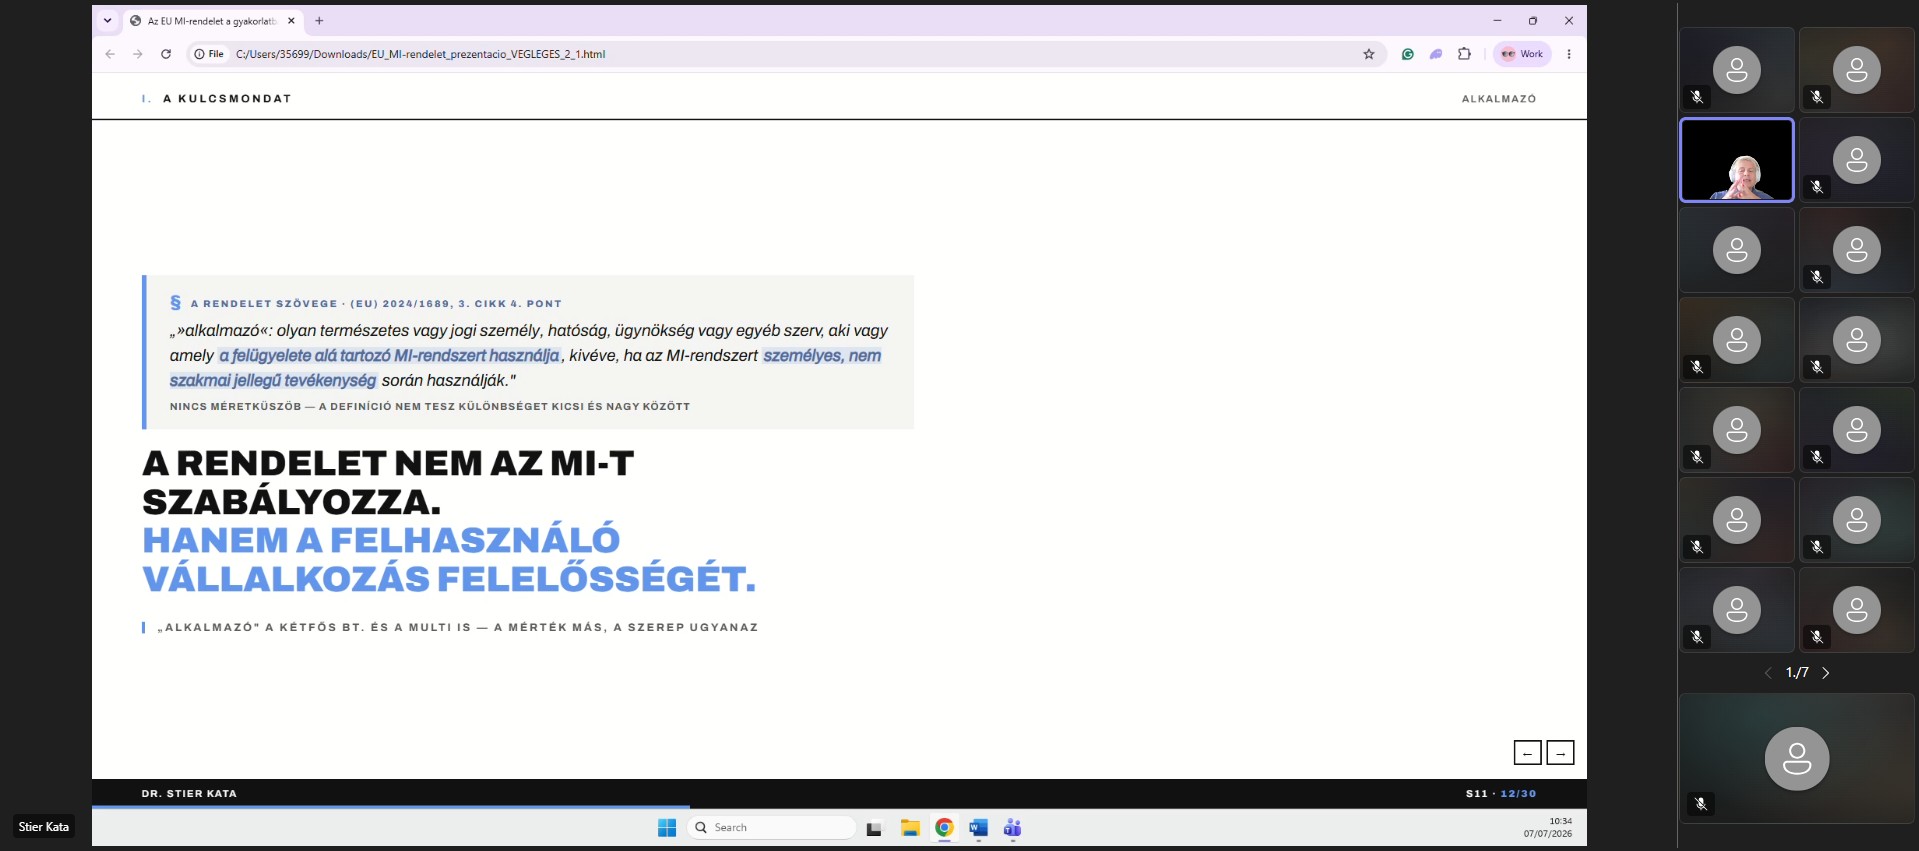Click the "1/7" participant page indicator
The height and width of the screenshot is (851, 1919).
1797,673
